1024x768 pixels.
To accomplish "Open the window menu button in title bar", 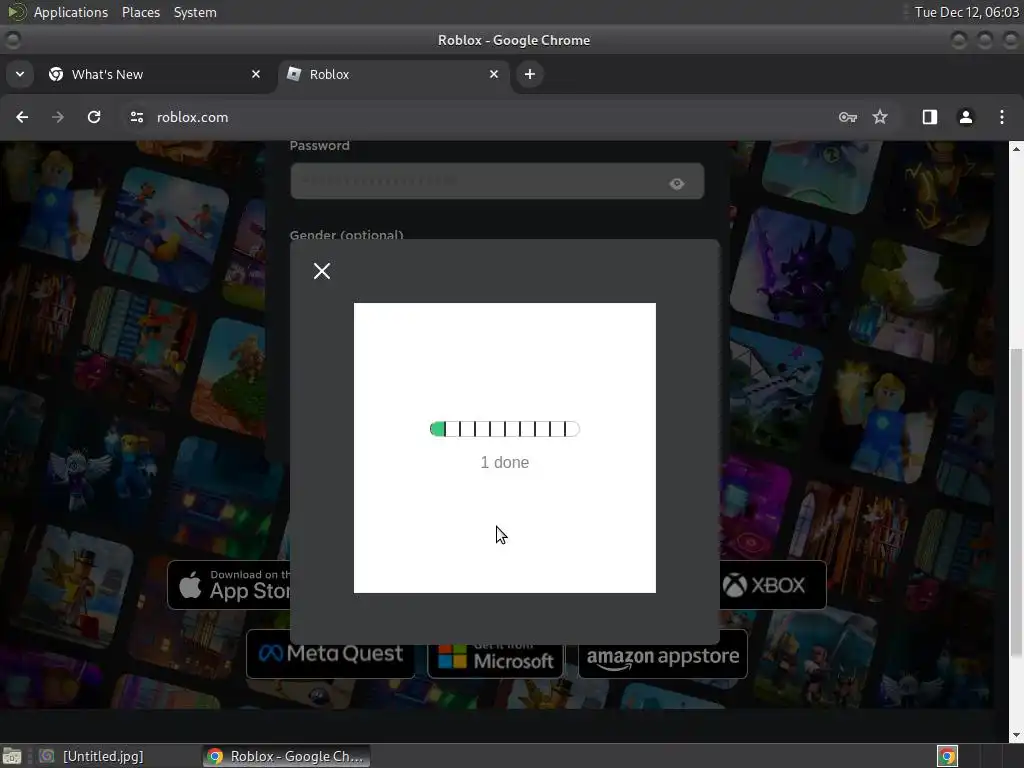I will 12,40.
